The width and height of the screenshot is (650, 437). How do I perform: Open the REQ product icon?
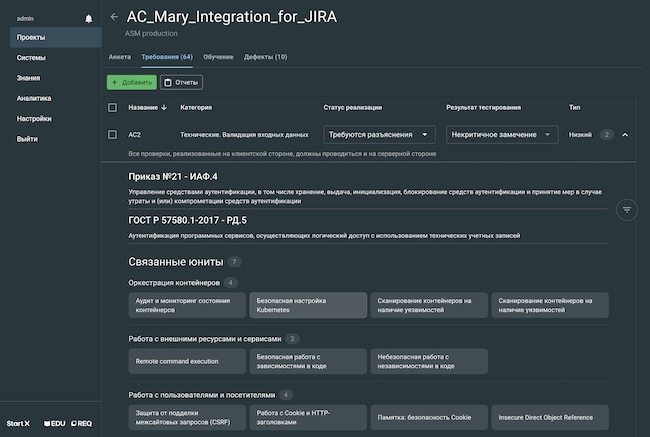83,423
